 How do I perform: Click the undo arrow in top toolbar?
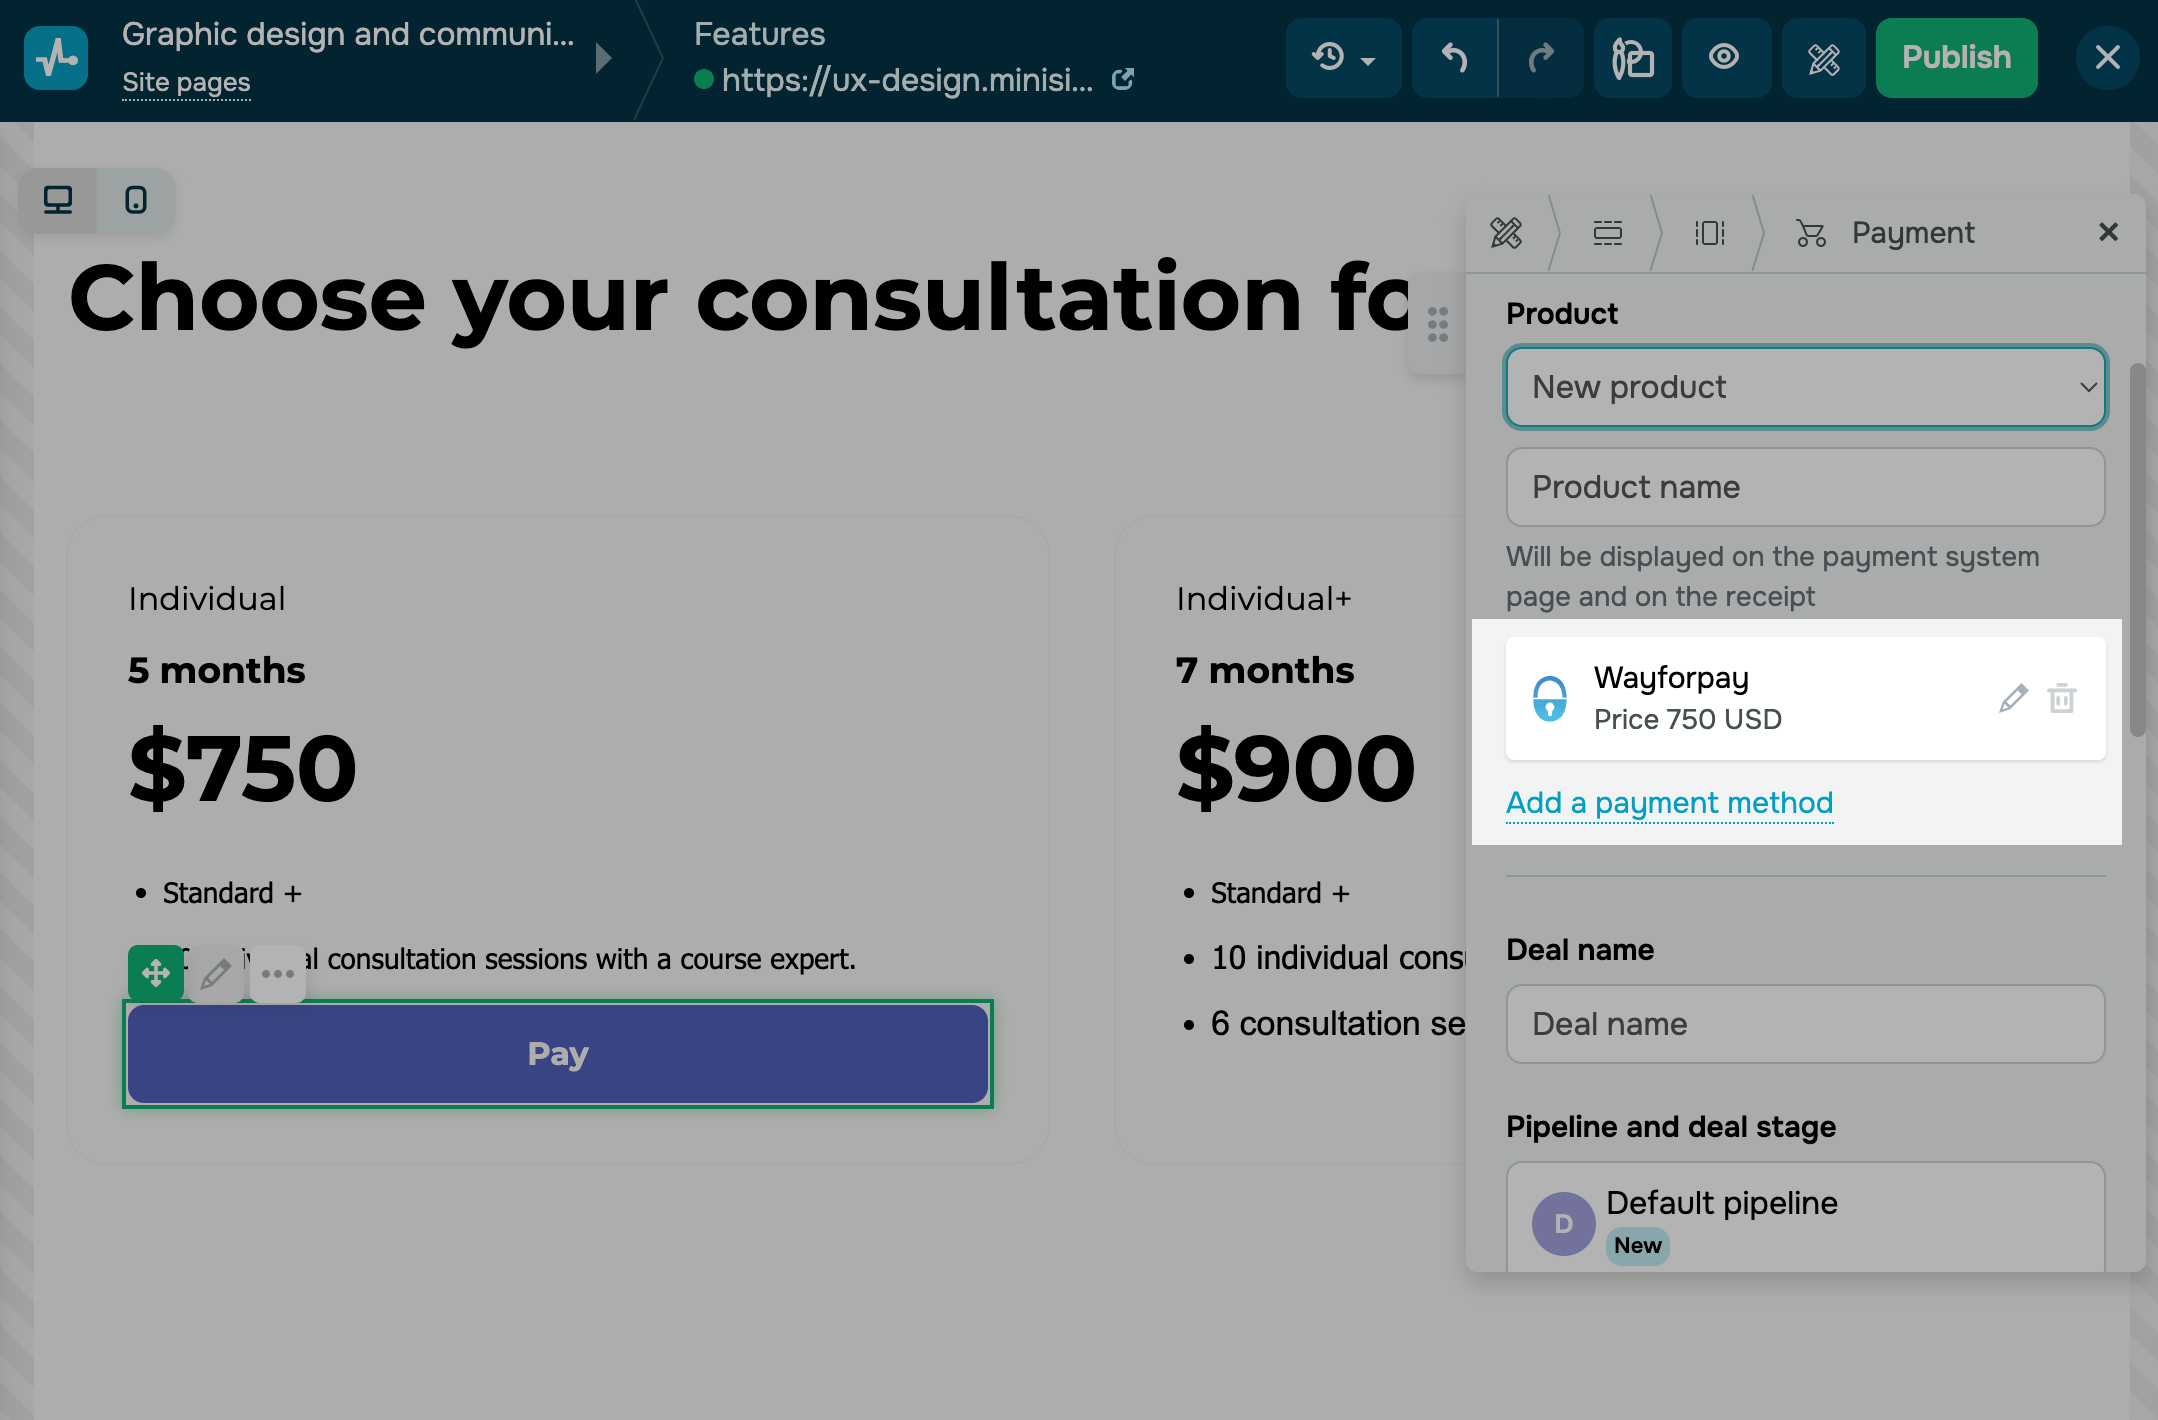pyautogui.click(x=1454, y=58)
